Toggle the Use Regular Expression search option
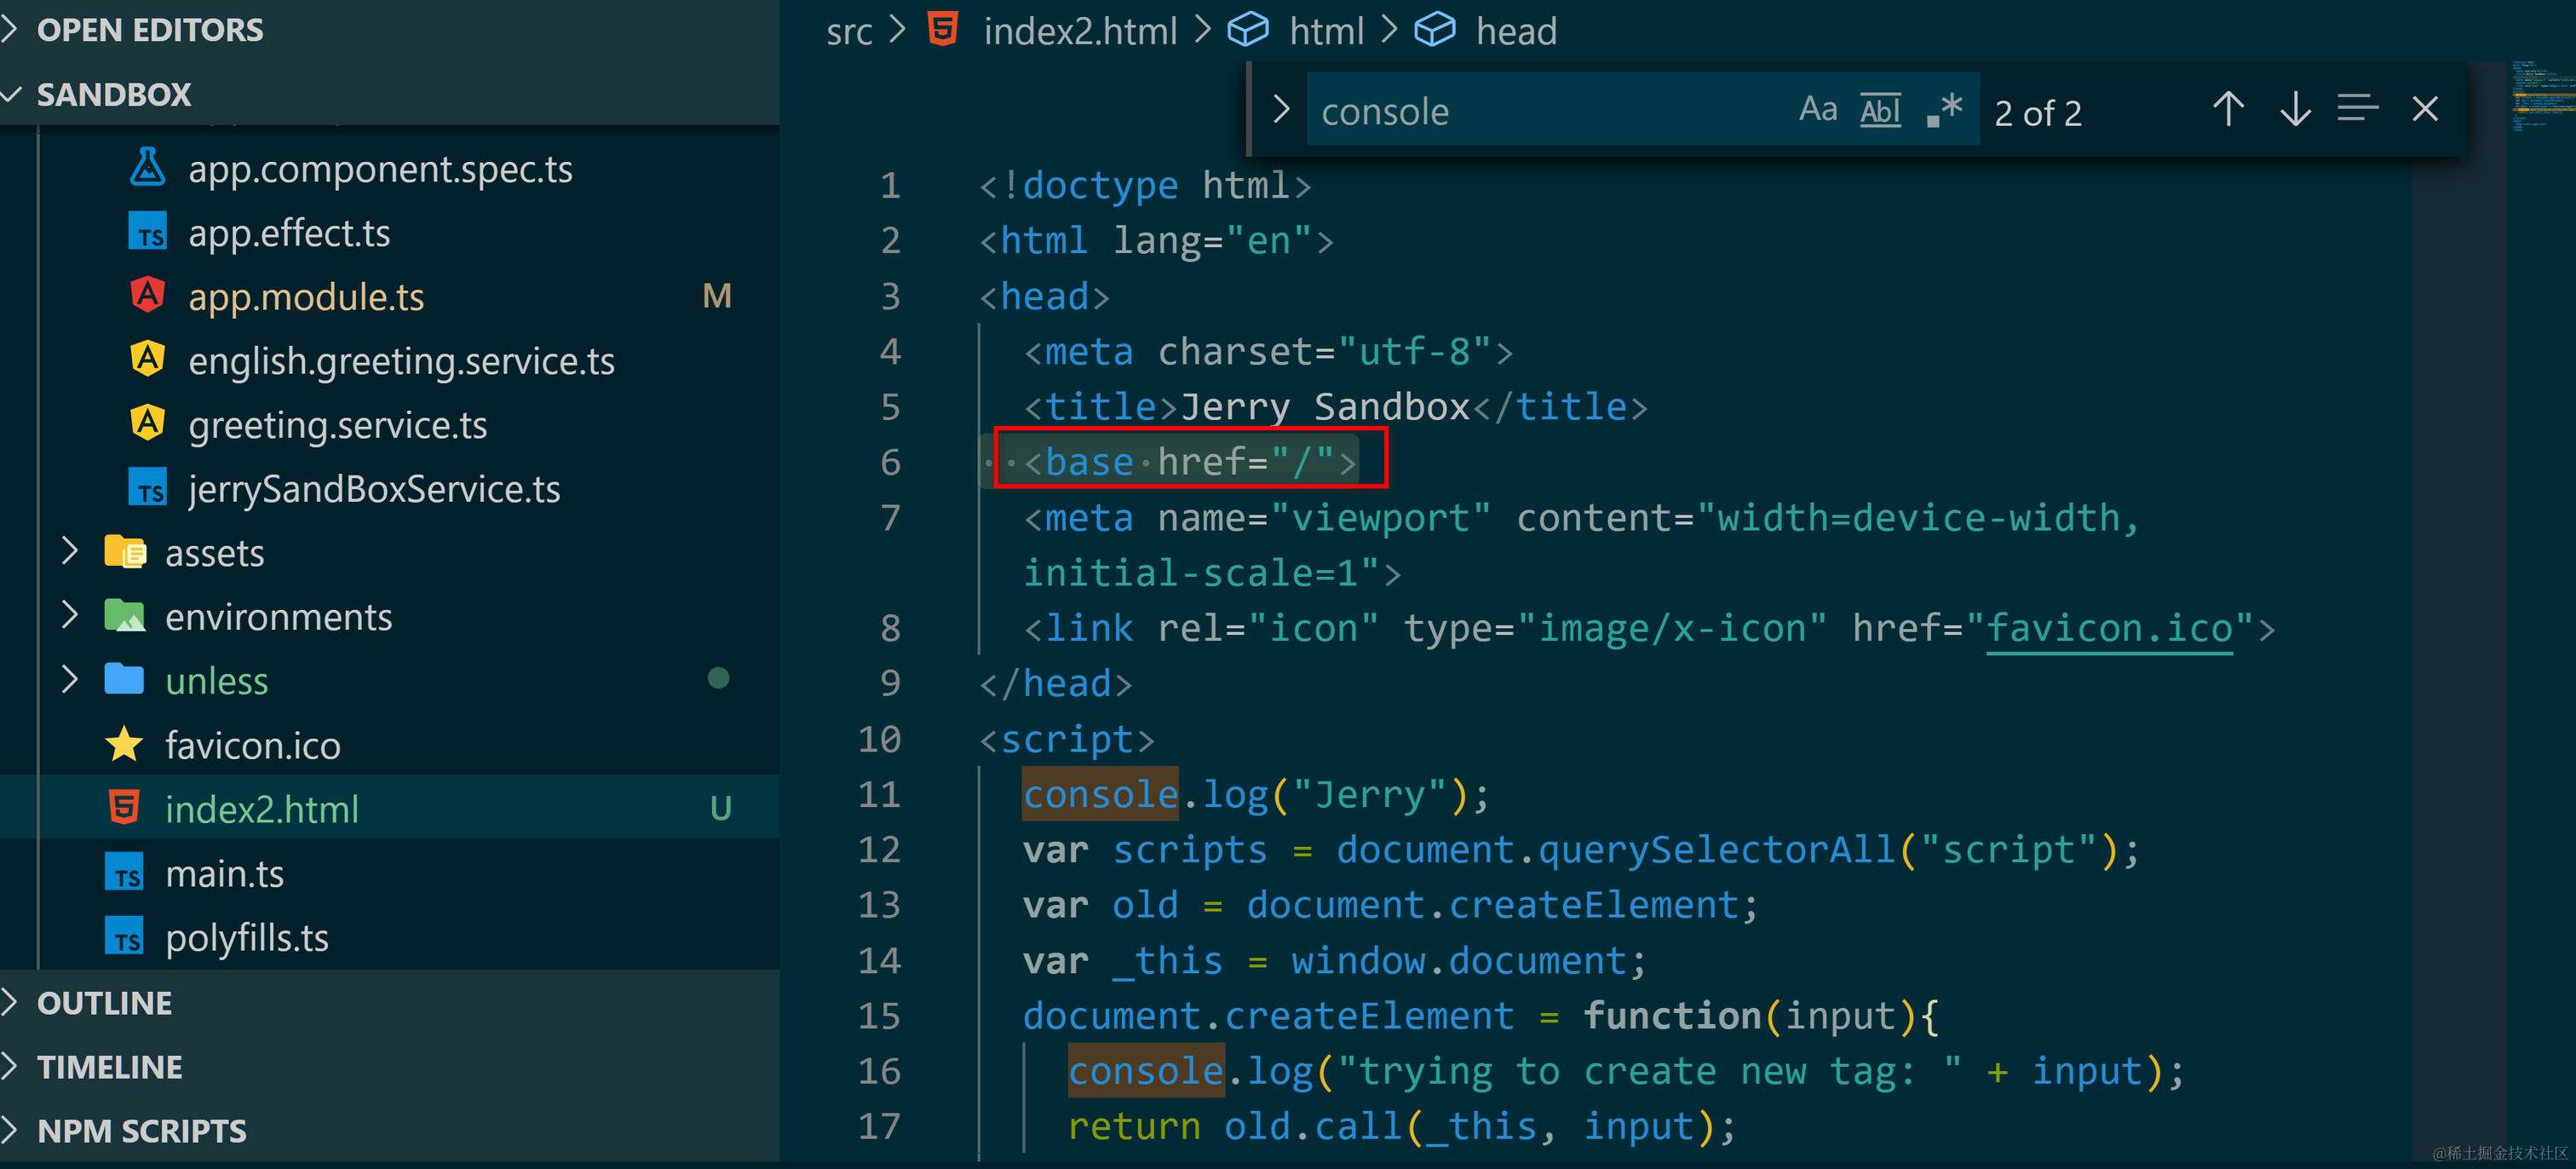The image size is (2576, 1169). tap(1944, 109)
